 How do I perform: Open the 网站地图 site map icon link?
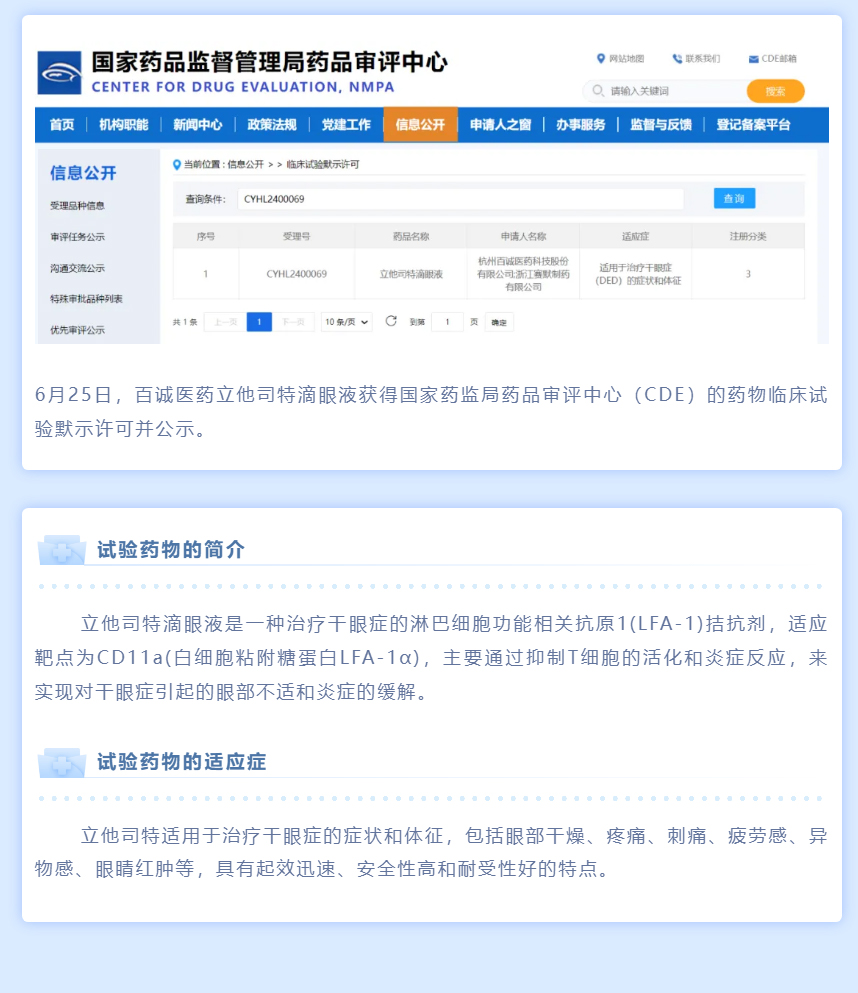[601, 59]
